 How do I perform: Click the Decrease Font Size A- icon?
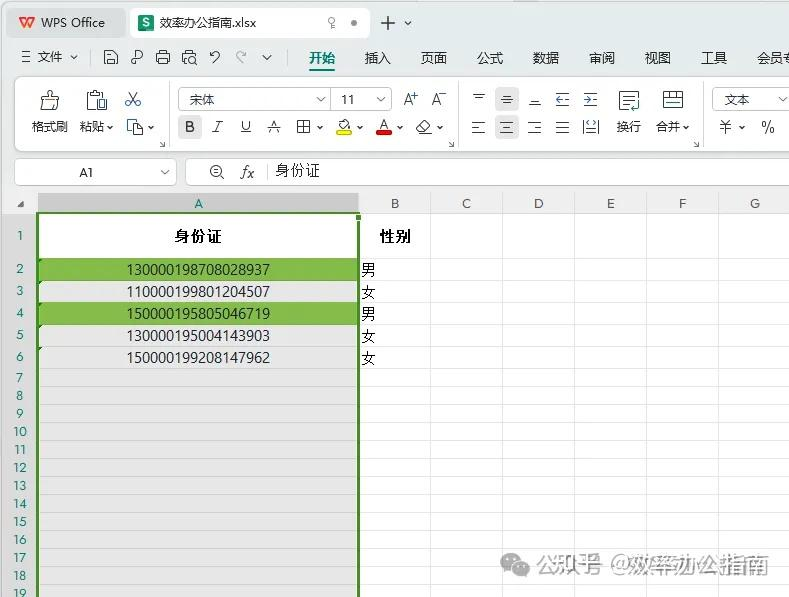click(438, 99)
